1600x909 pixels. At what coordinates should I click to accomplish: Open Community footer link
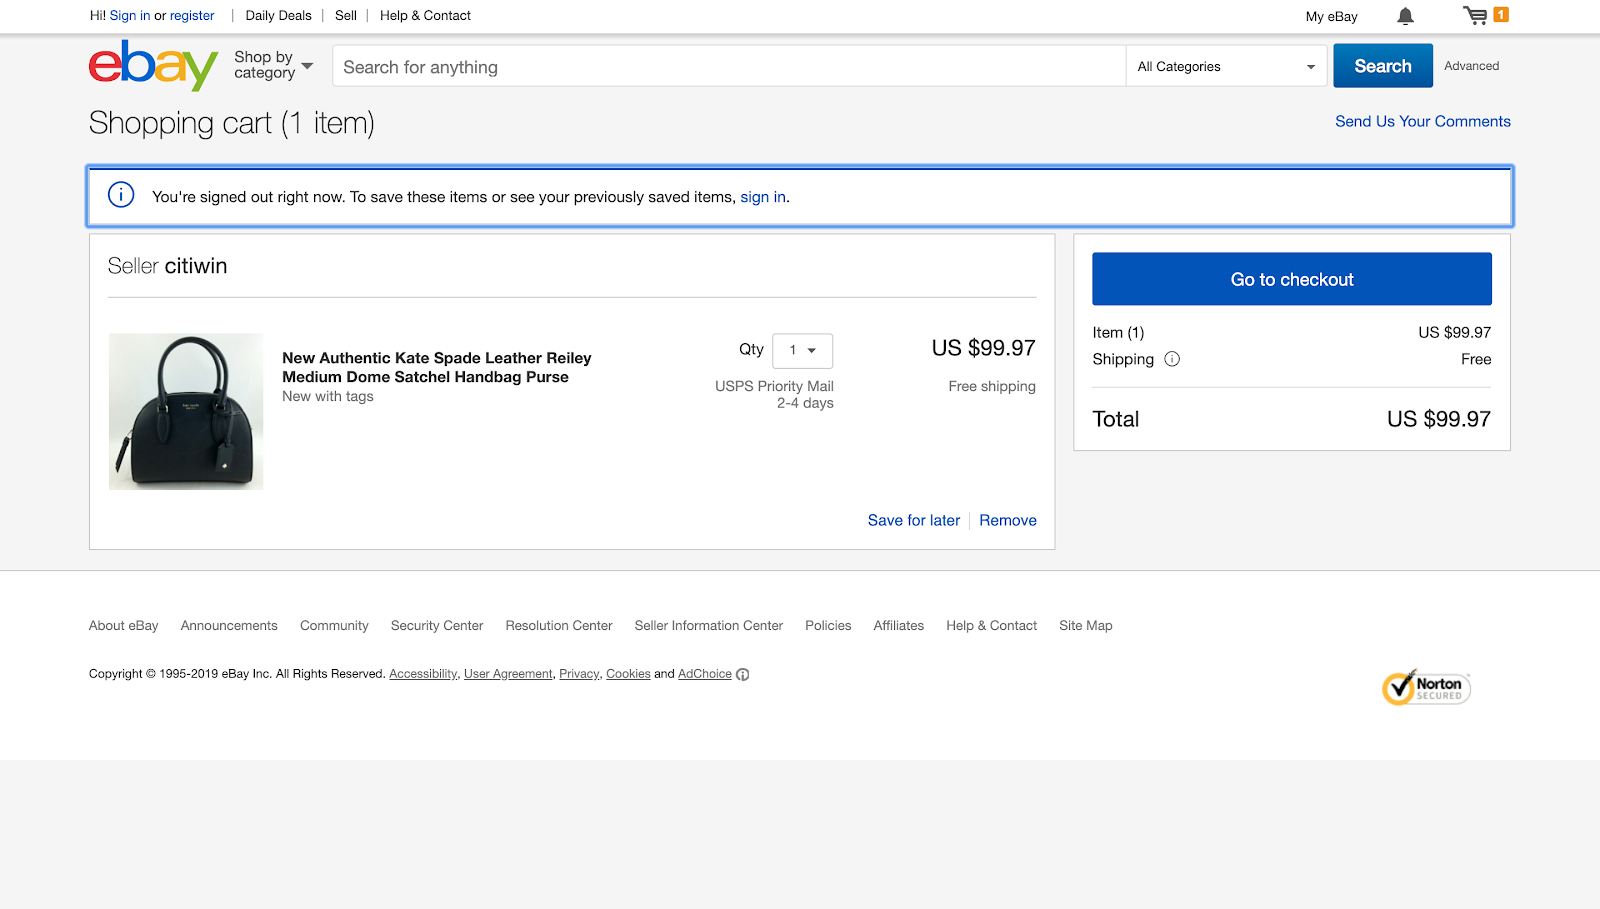334,626
